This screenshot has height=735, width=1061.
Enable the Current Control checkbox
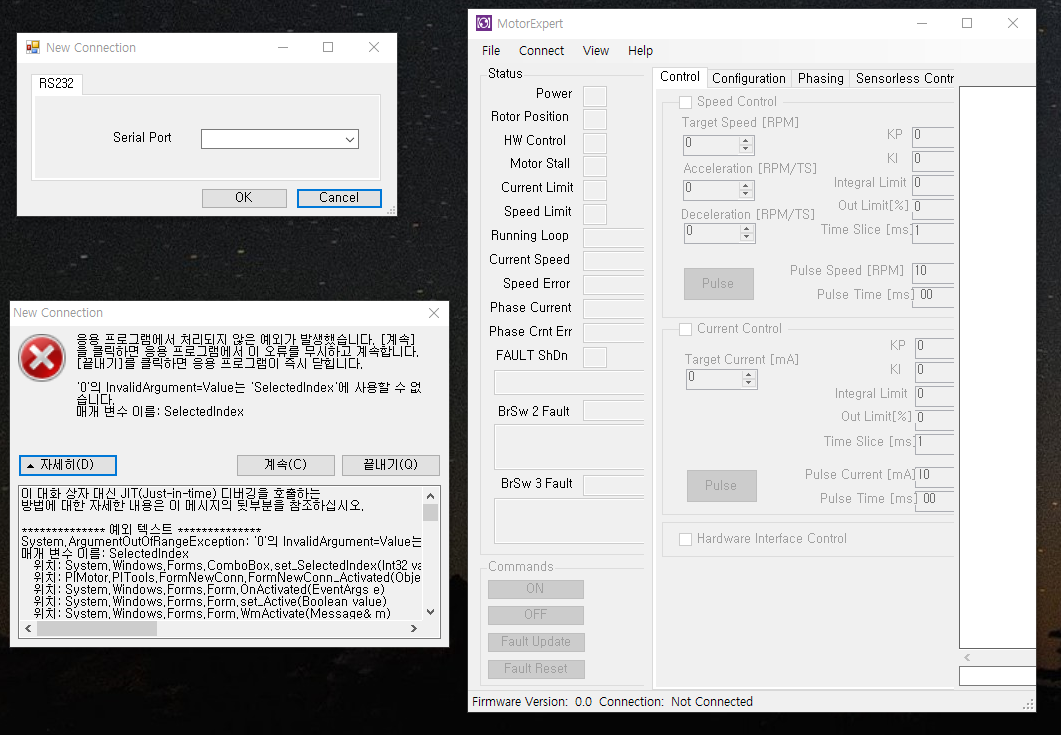click(685, 329)
